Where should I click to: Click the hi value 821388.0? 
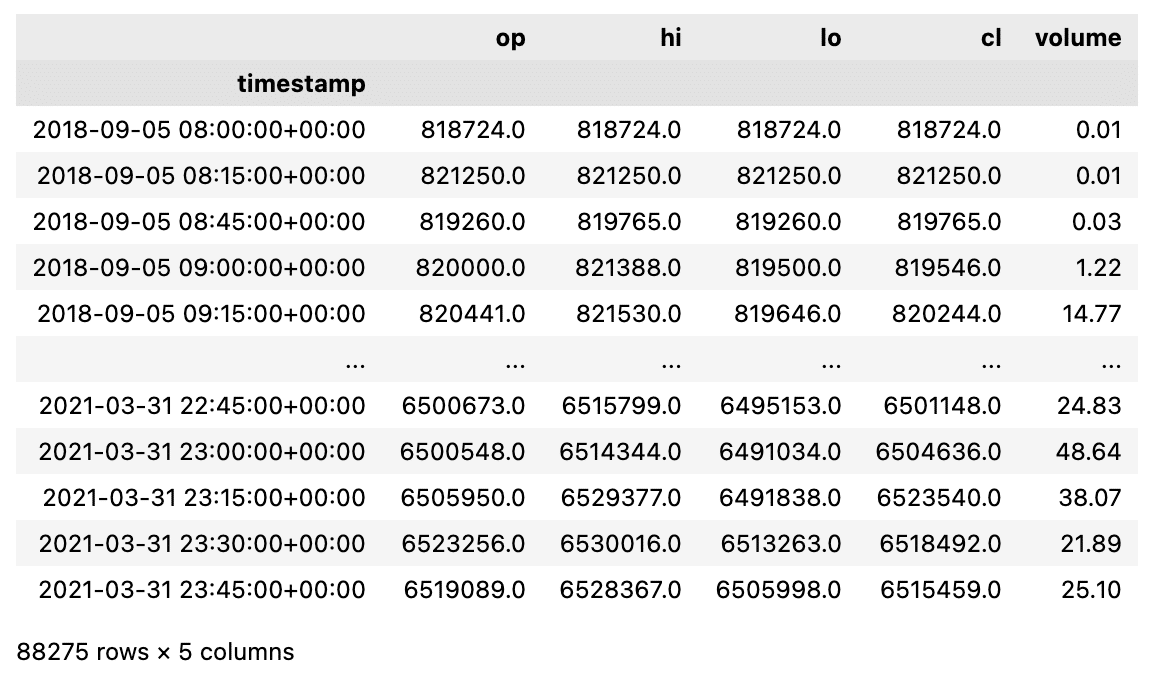click(629, 267)
